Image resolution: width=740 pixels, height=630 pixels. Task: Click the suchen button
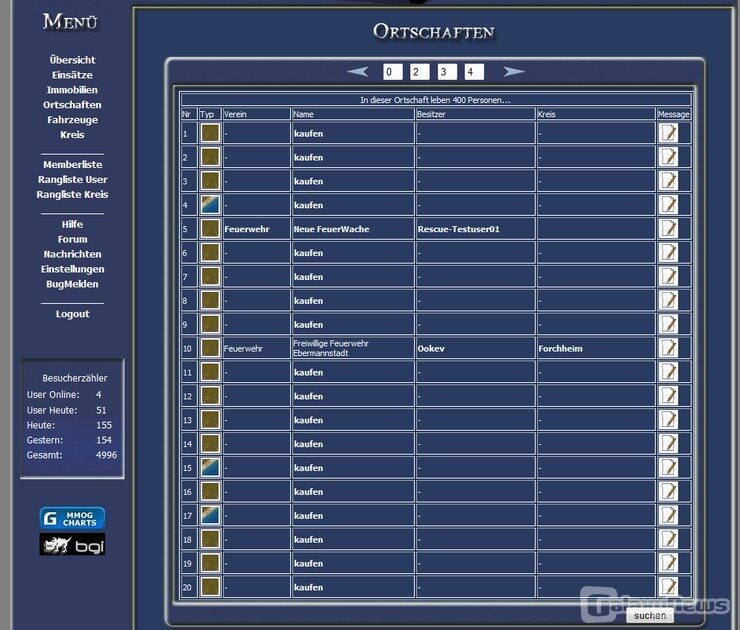[x=649, y=615]
